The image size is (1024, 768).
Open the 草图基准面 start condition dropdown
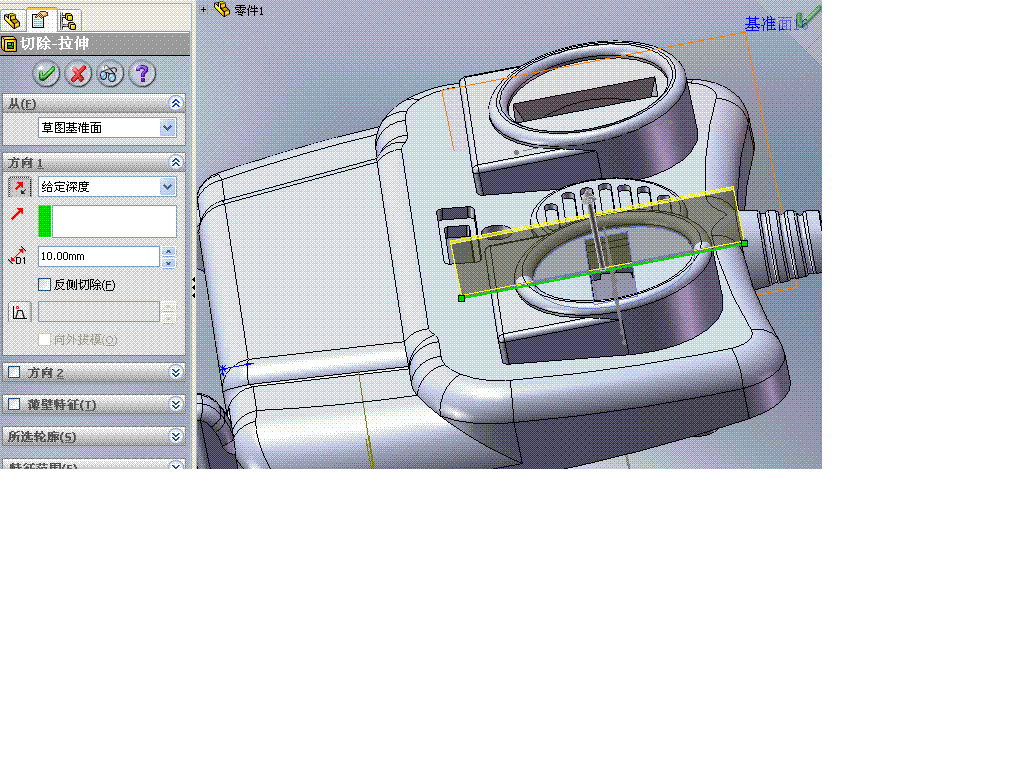coord(167,128)
